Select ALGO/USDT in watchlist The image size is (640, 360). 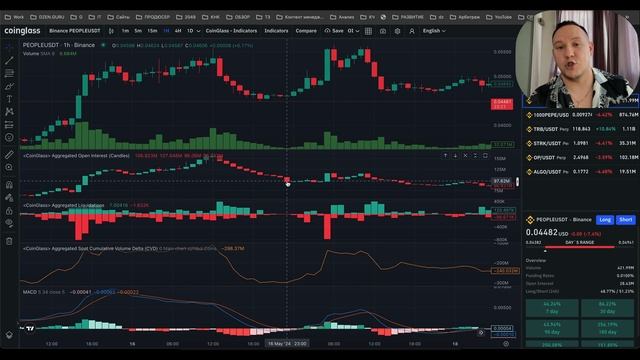click(x=581, y=172)
